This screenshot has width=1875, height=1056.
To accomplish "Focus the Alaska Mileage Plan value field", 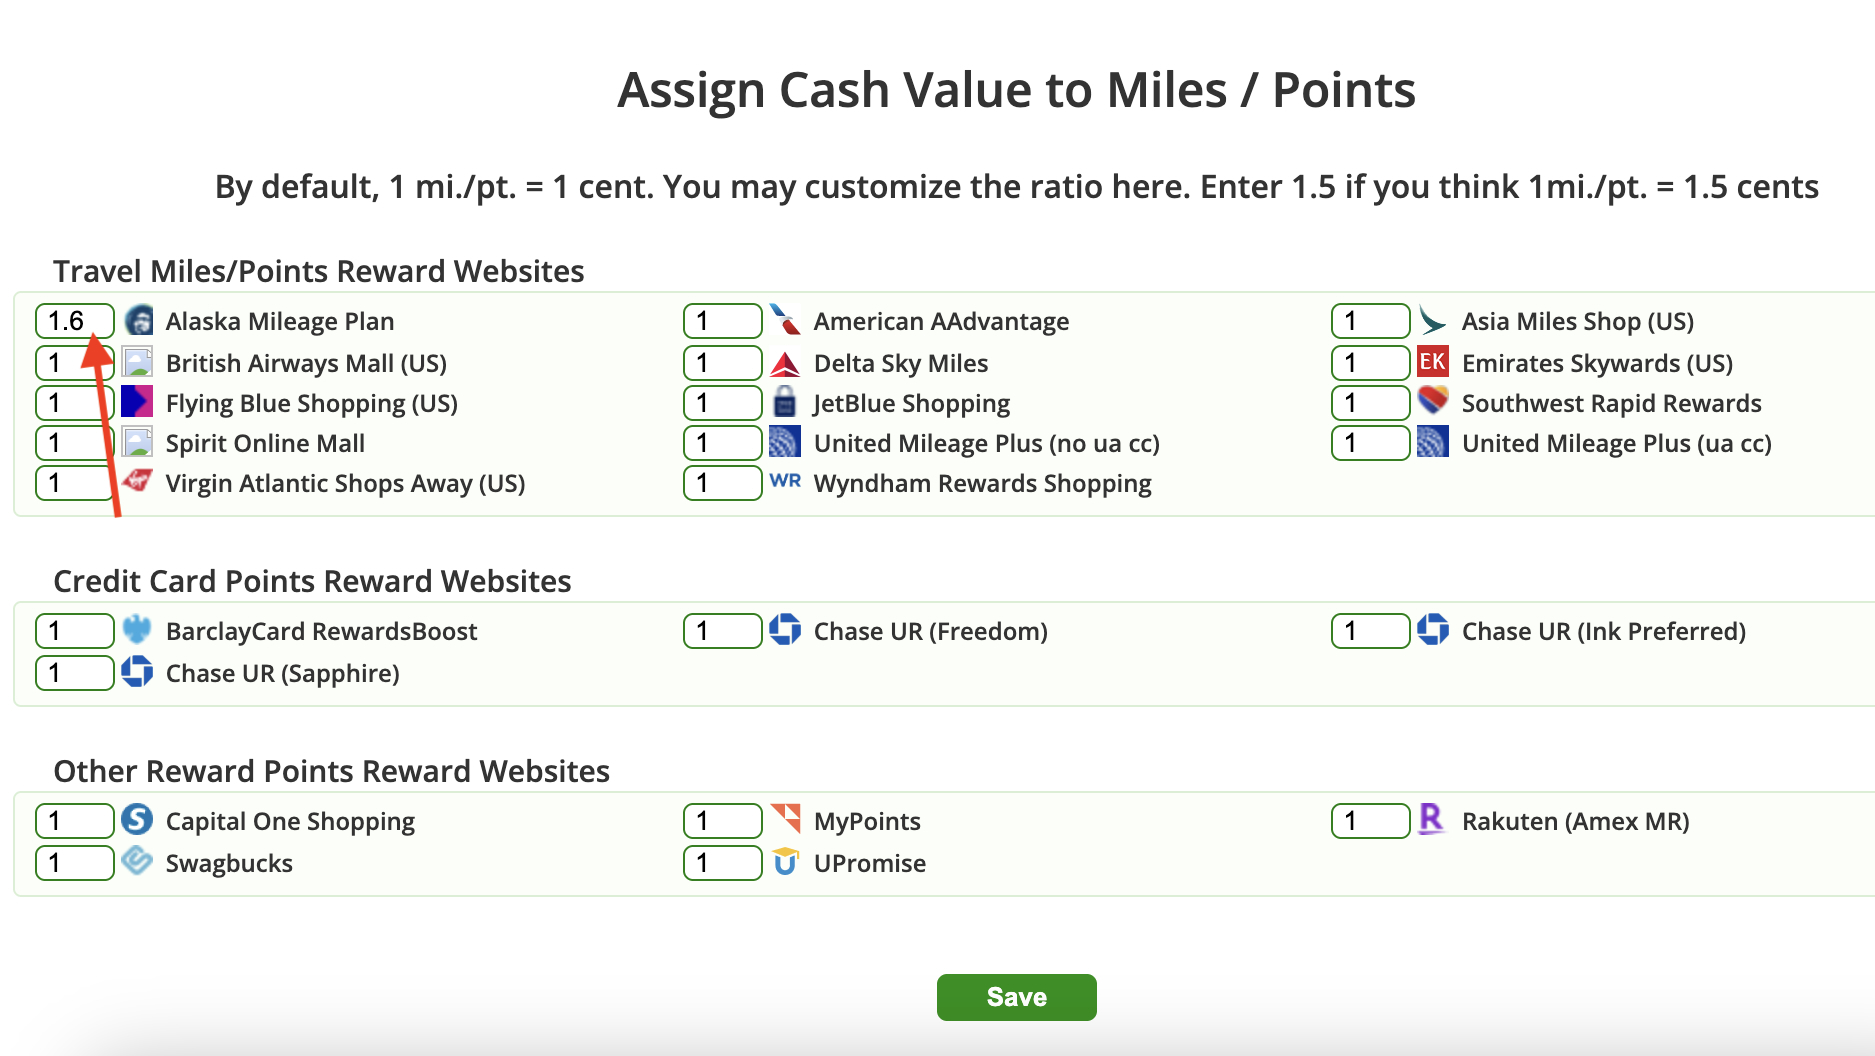I will (75, 321).
